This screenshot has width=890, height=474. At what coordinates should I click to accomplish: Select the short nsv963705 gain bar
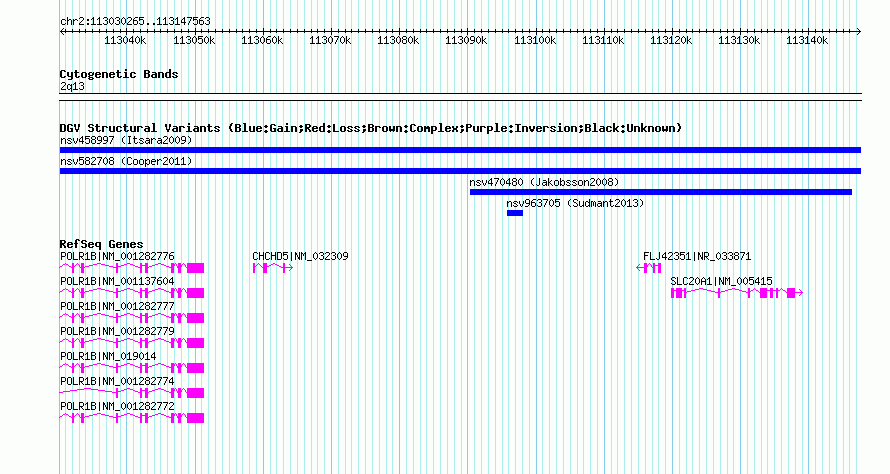515,213
